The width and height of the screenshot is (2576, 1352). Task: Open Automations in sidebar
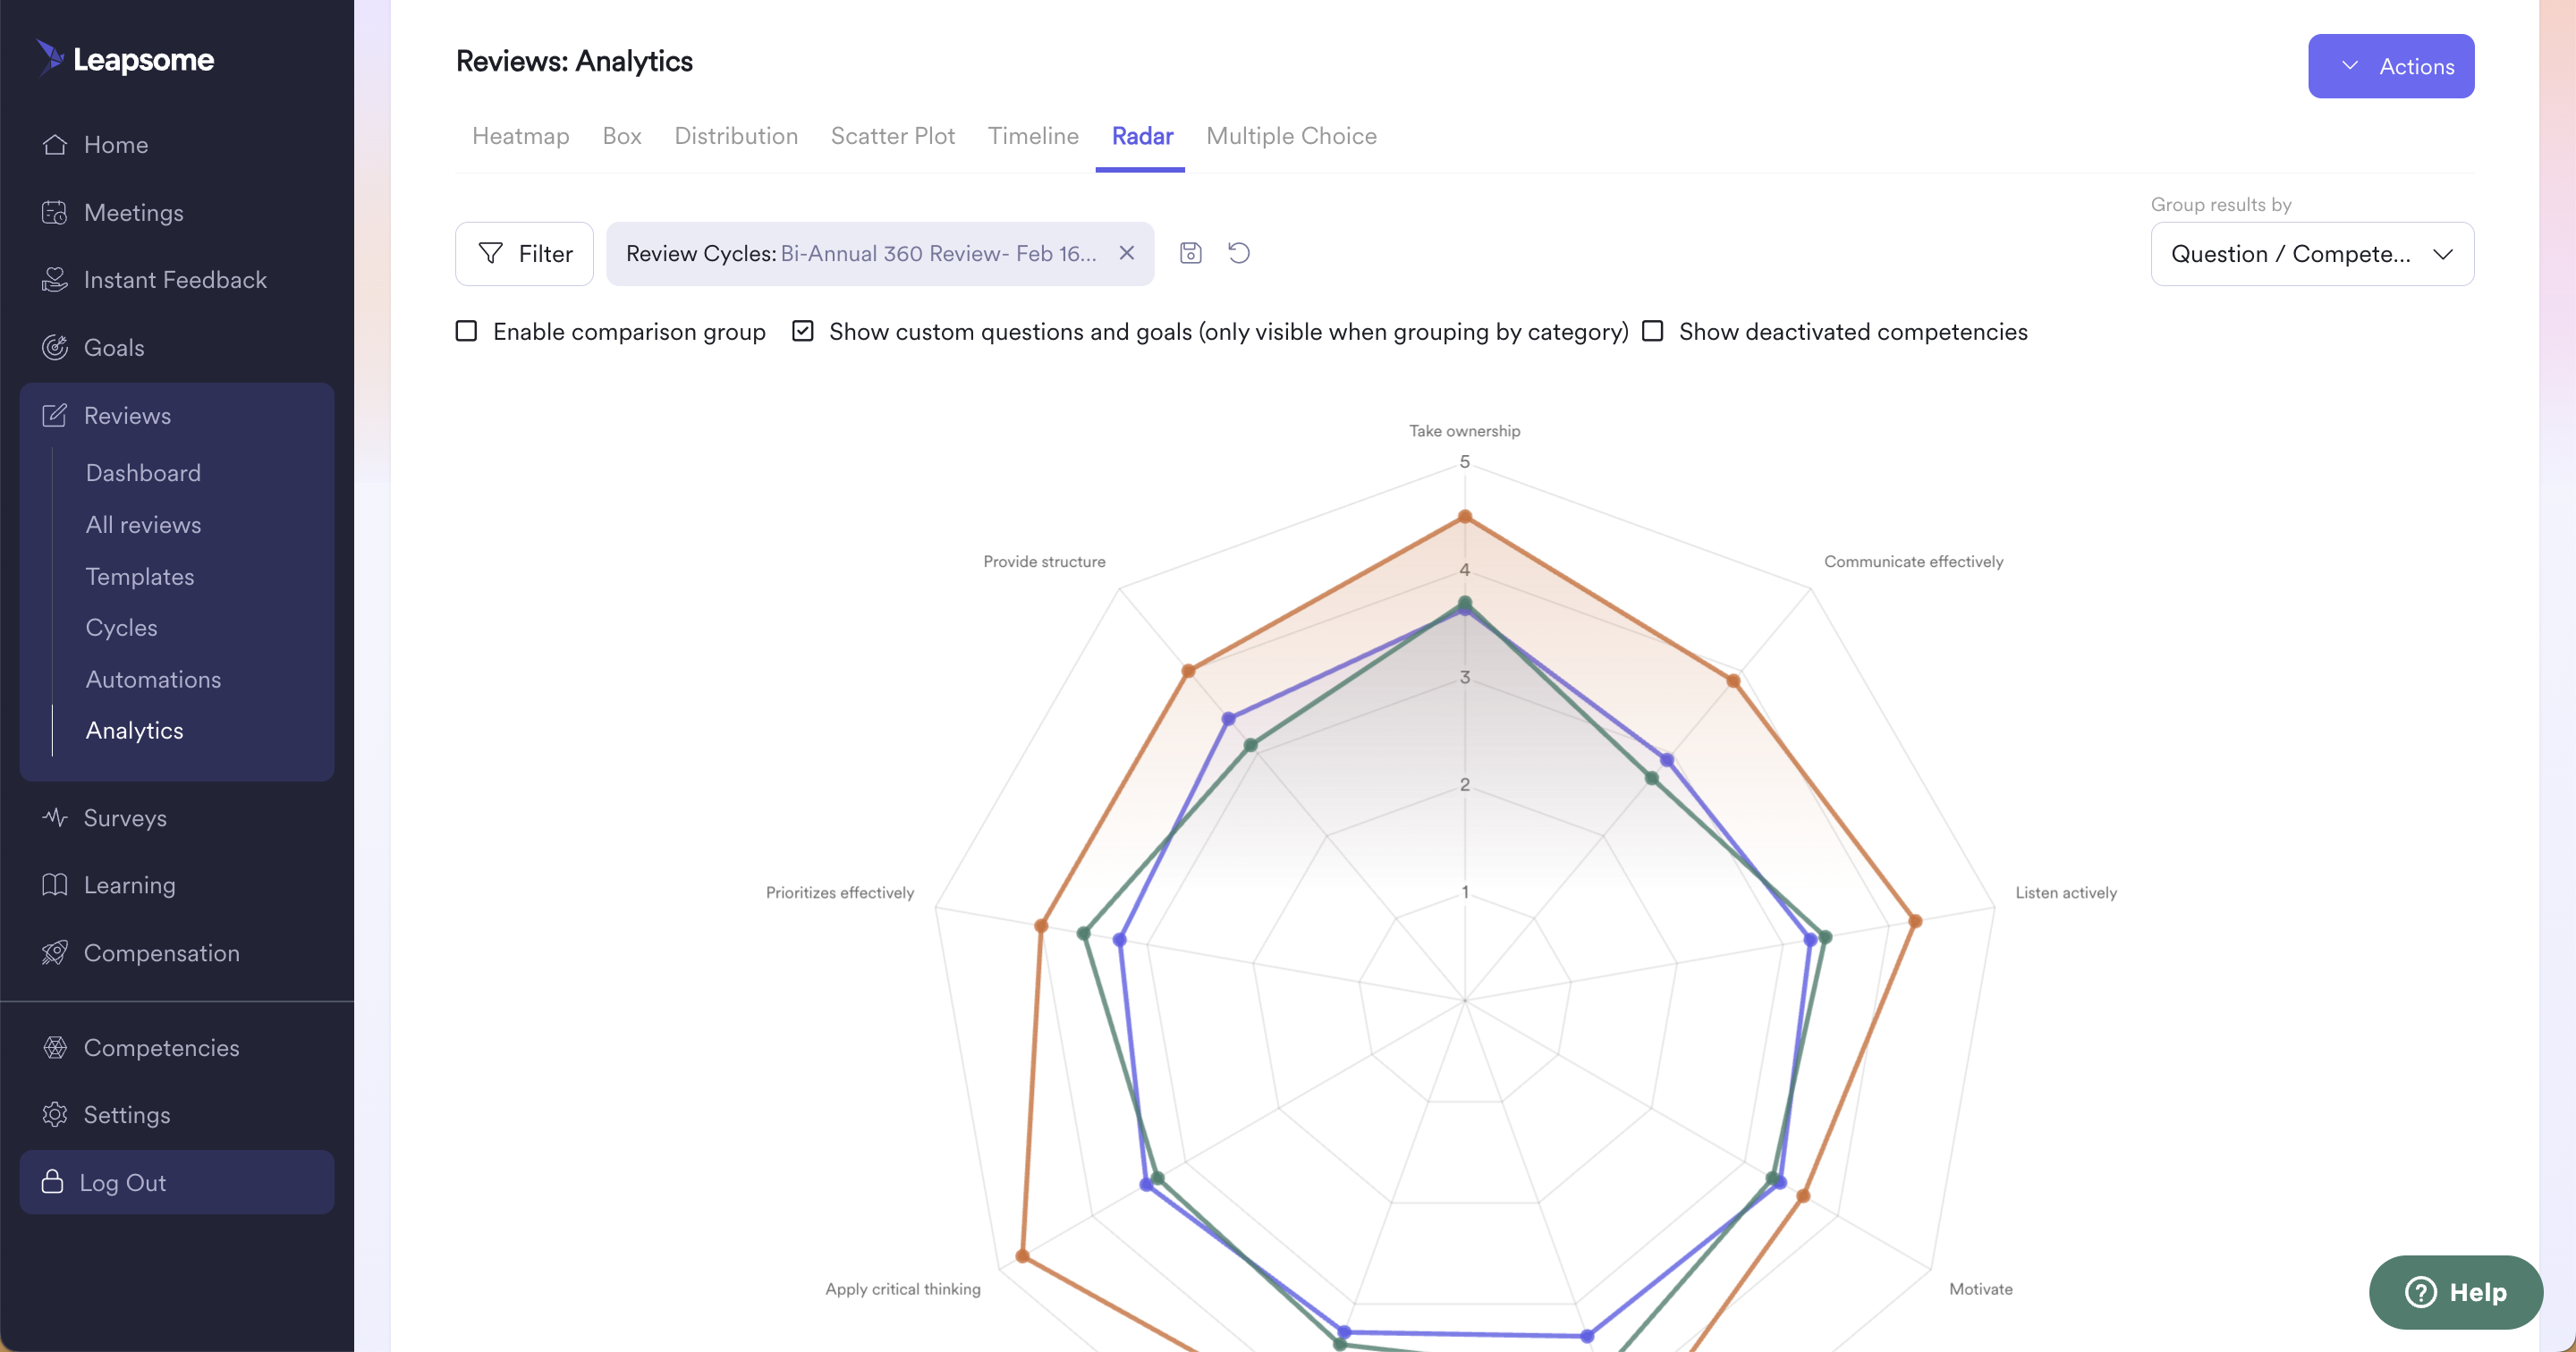coord(153,680)
